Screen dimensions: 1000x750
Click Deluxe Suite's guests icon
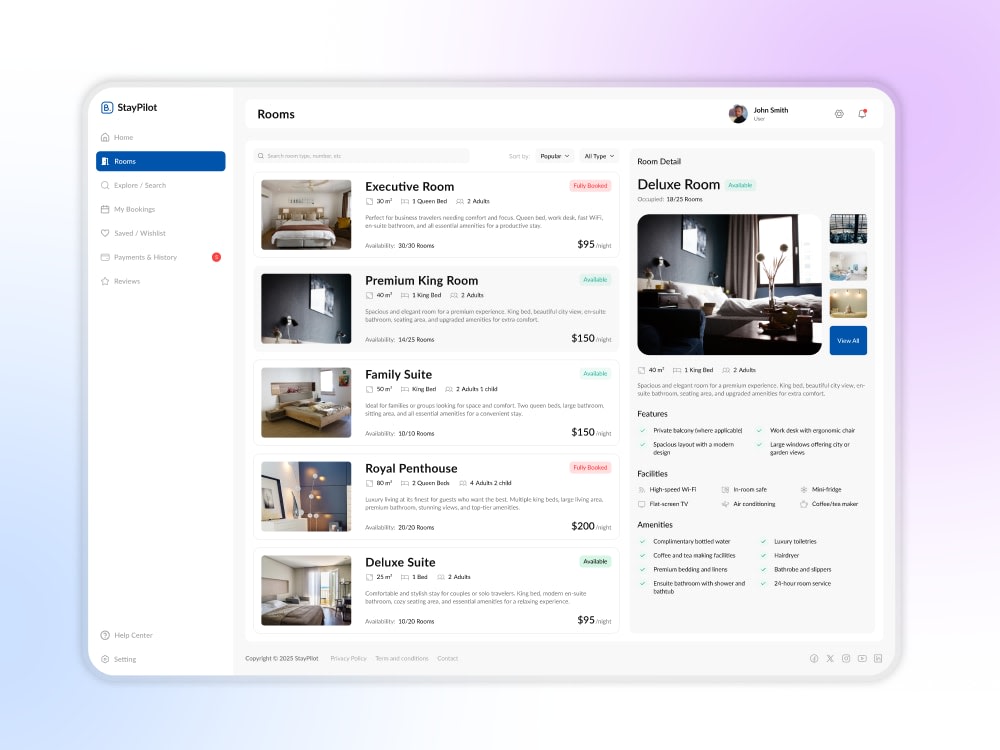(441, 577)
